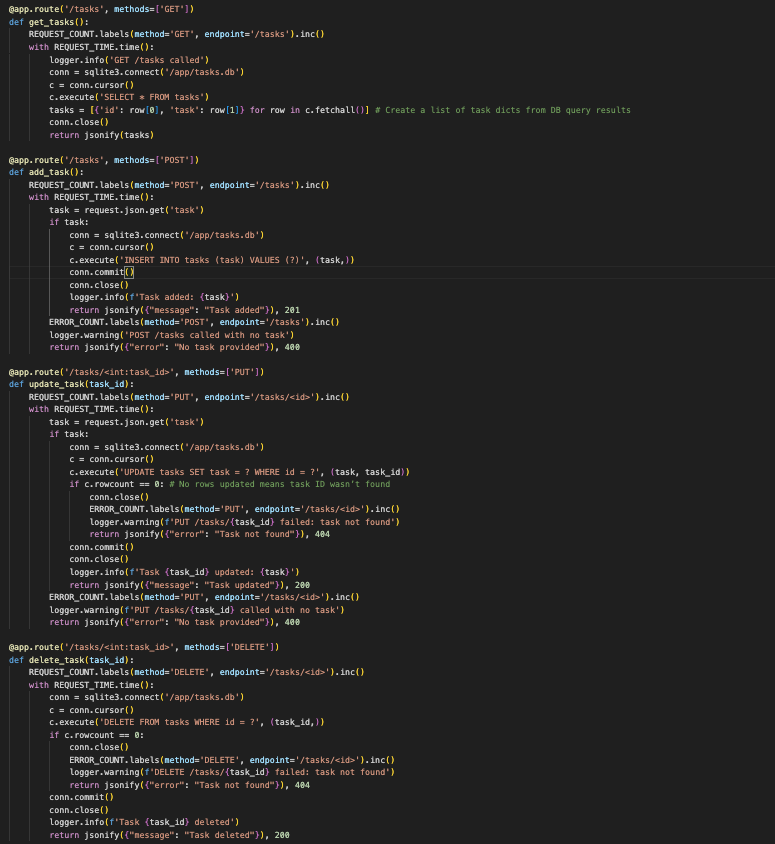This screenshot has width=775, height=844.
Task: Place cursor on 'def add_task():' line
Action: tap(46, 172)
